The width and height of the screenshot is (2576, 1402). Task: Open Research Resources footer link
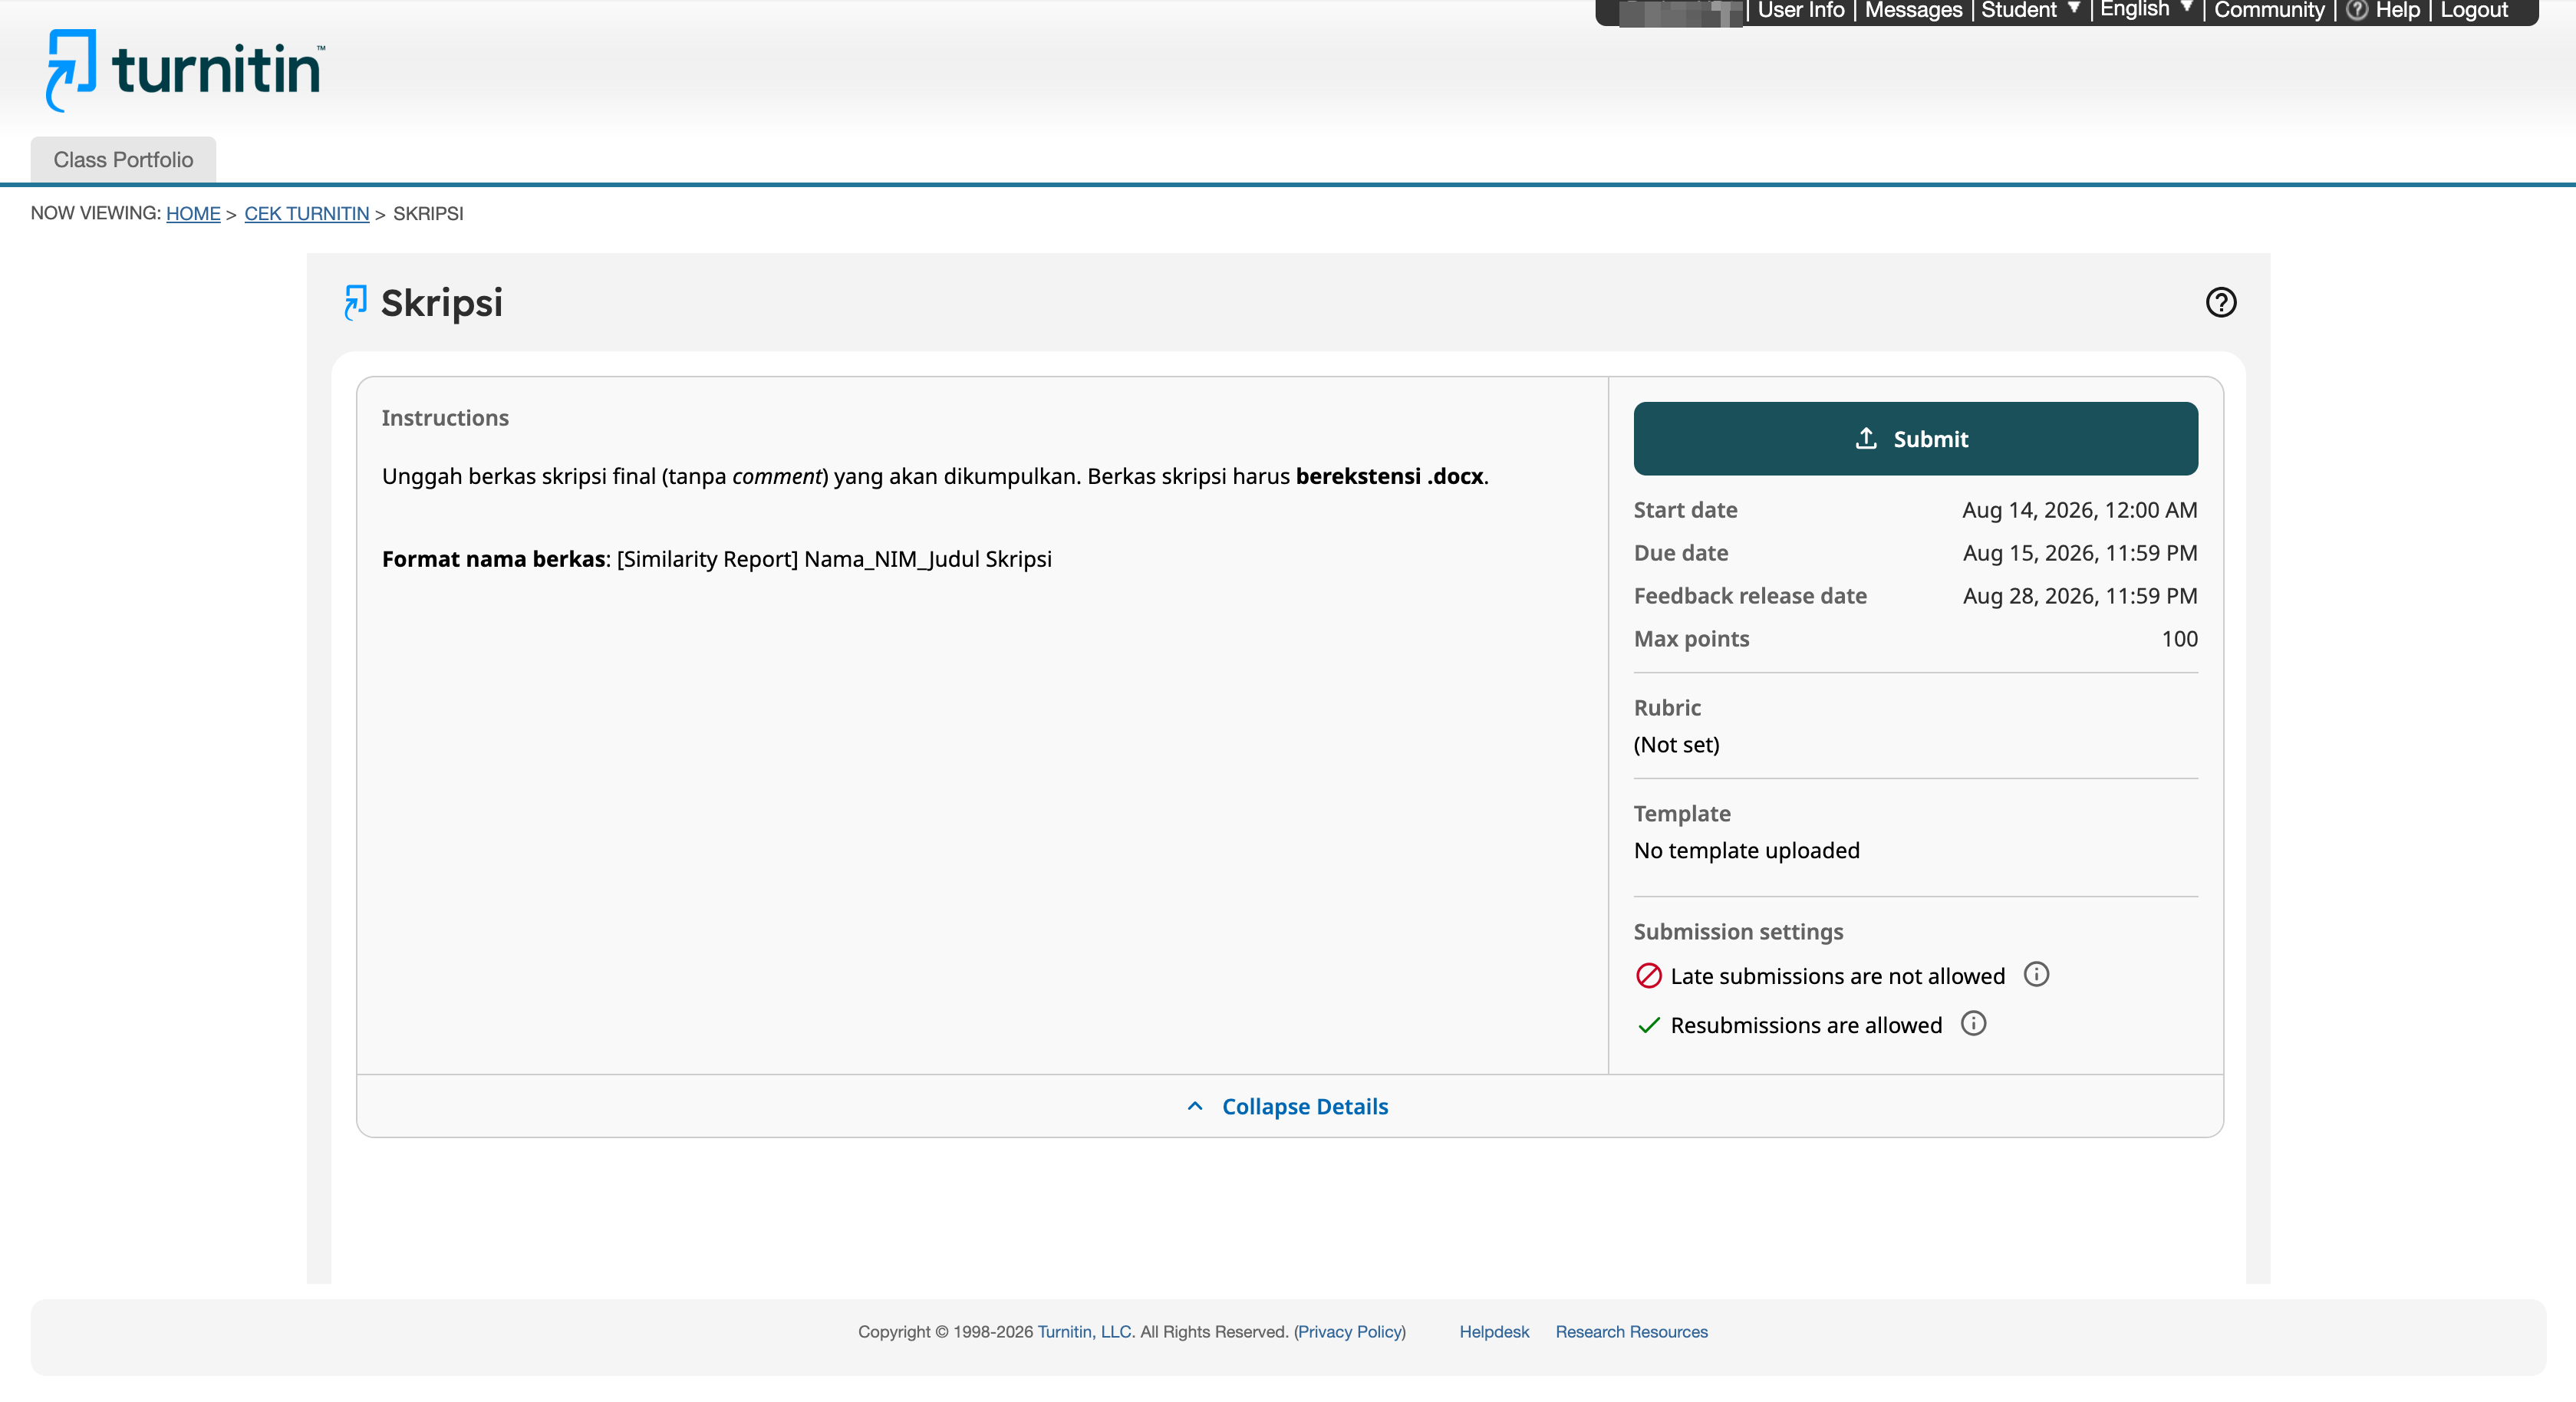coord(1631,1332)
